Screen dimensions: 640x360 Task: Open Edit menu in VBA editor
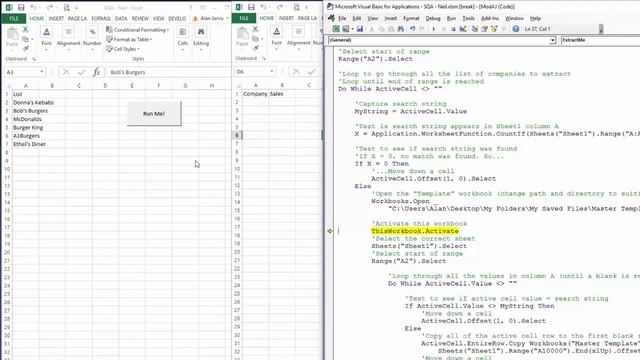pyautogui.click(x=357, y=18)
